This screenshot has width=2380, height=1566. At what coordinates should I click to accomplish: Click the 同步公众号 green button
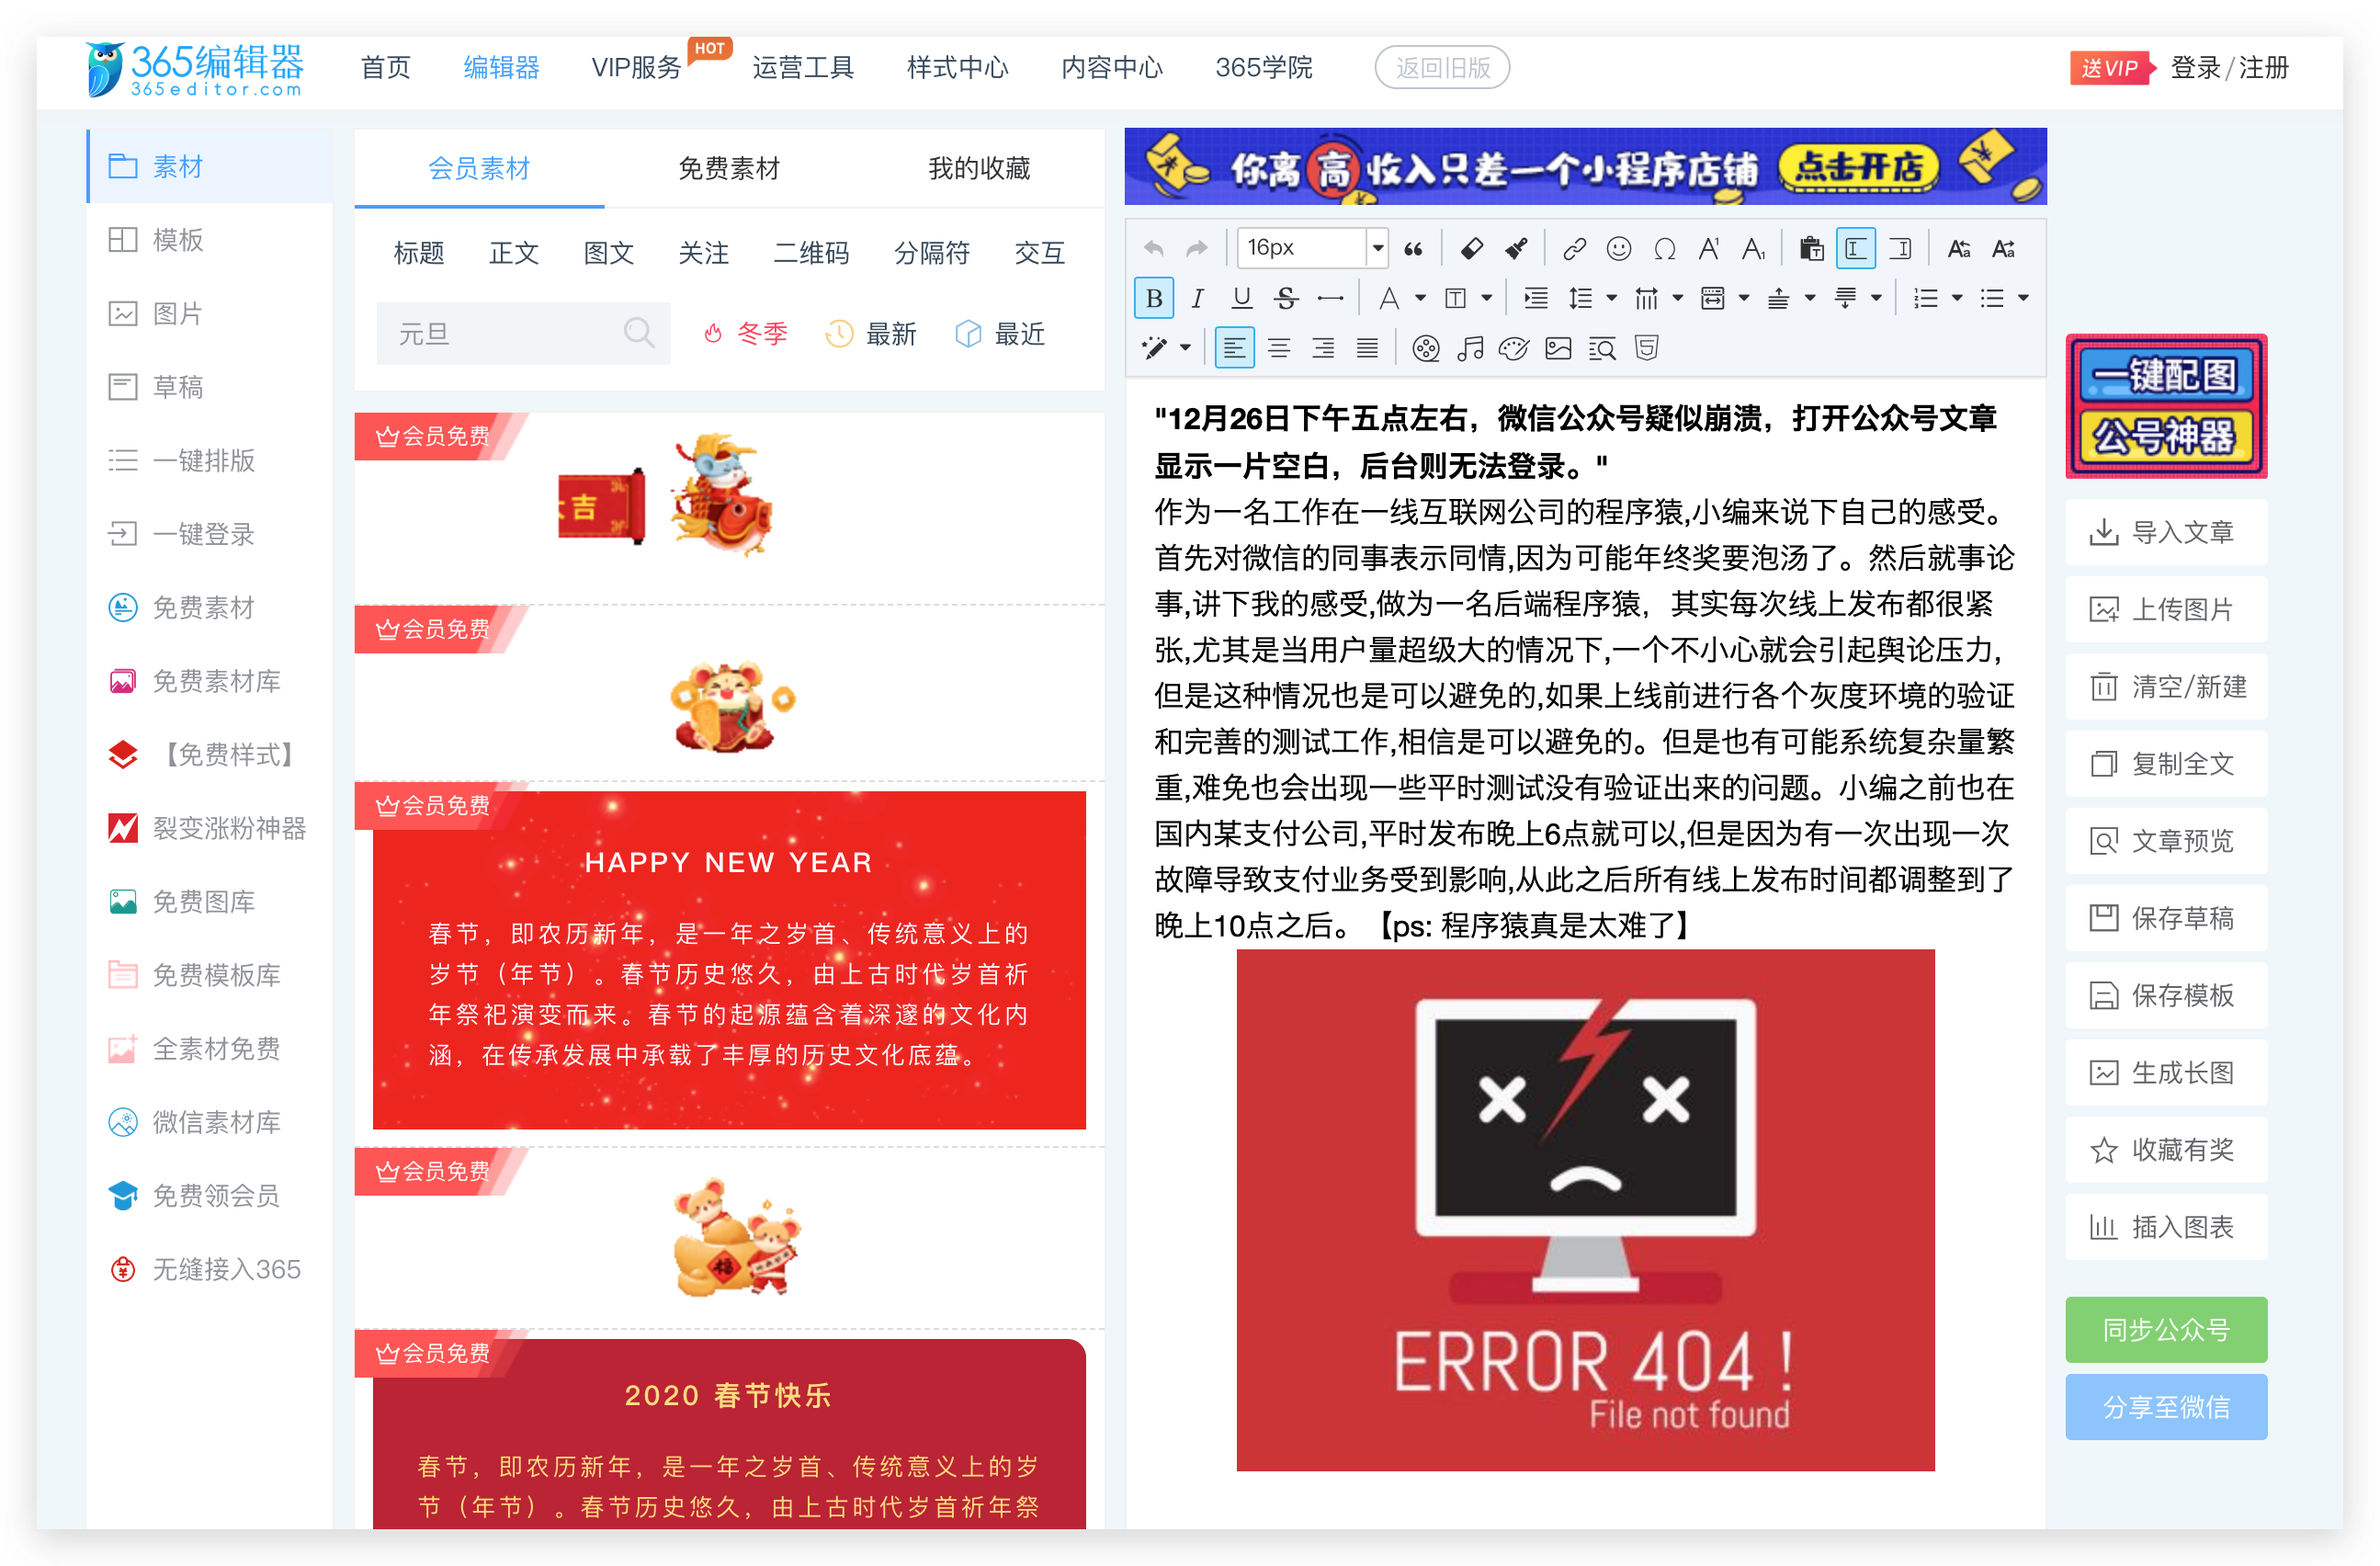point(2166,1329)
